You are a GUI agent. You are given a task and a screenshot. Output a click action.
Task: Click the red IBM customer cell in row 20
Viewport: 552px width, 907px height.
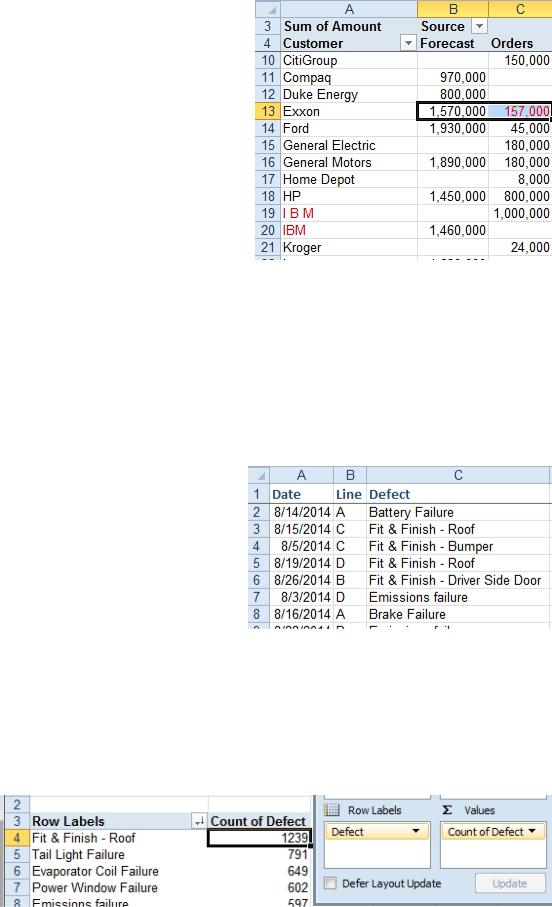[349, 230]
